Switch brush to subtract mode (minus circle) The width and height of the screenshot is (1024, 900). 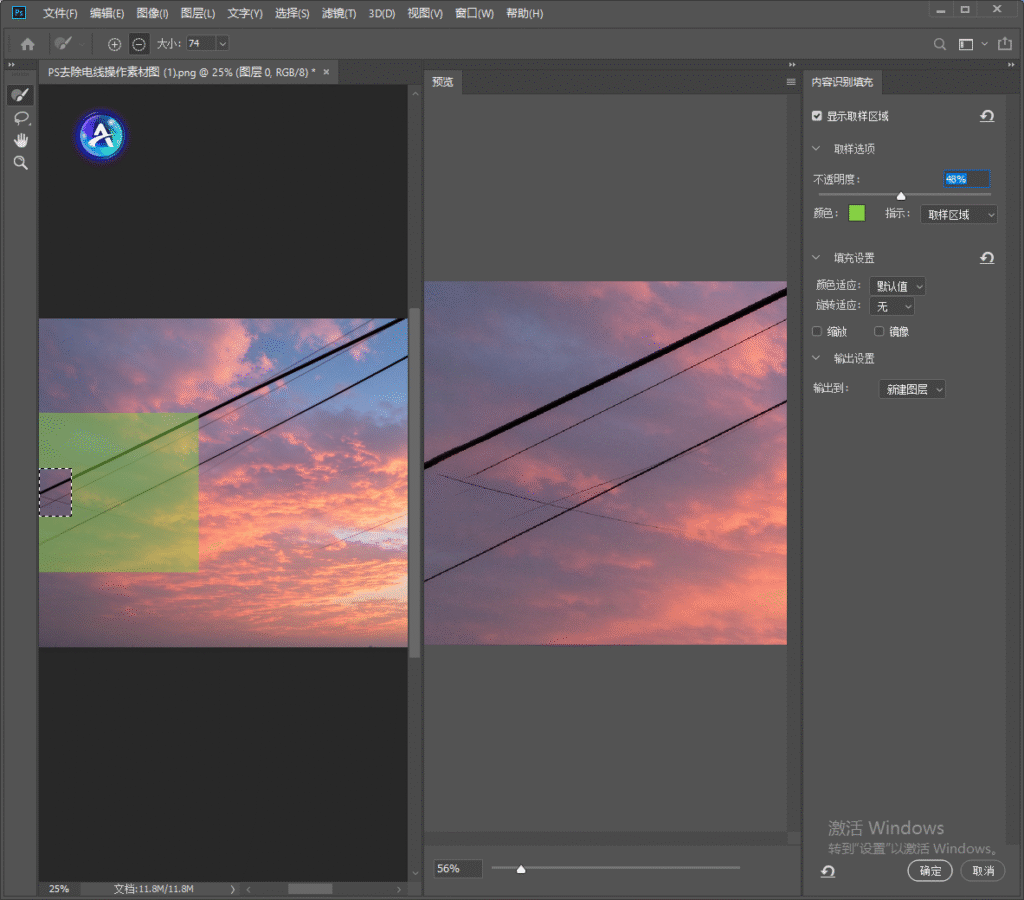click(138, 44)
